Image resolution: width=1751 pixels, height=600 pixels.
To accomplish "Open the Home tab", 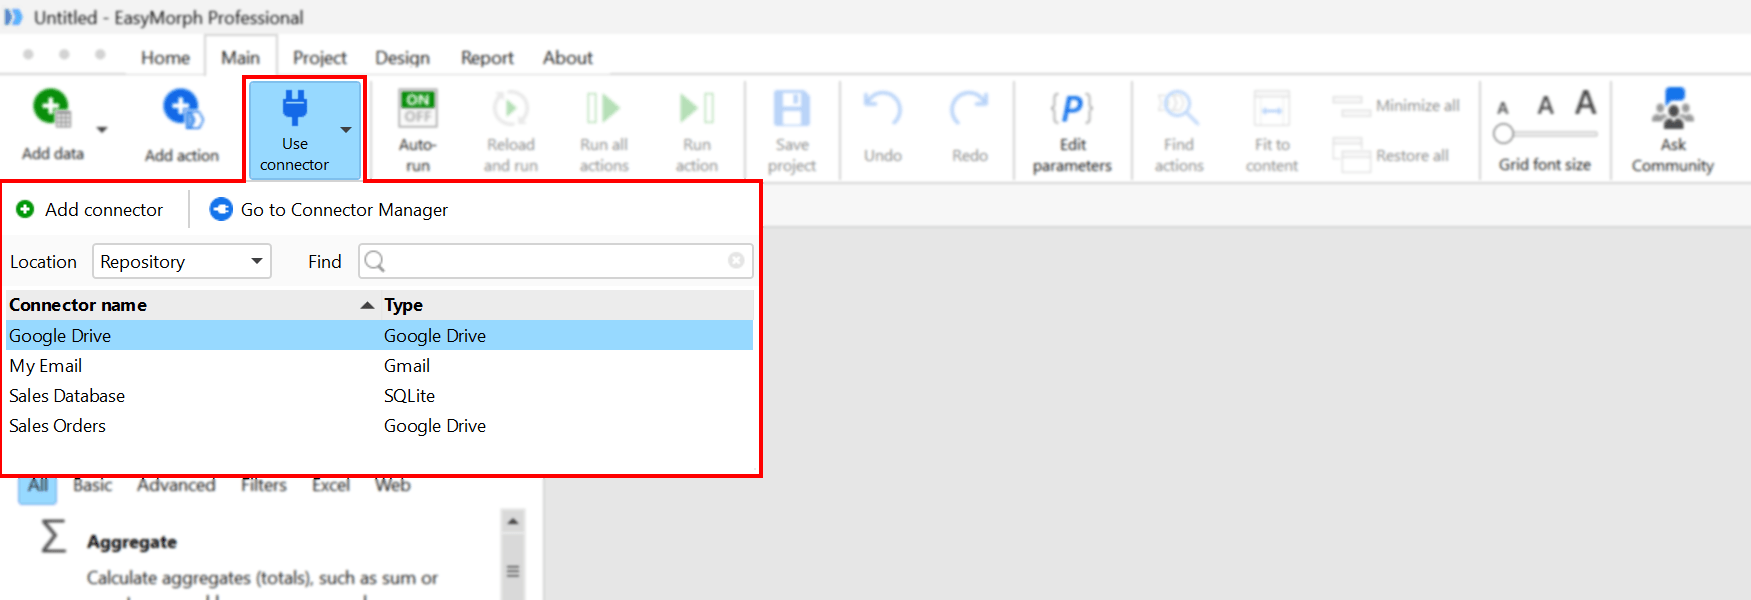I will tap(165, 58).
